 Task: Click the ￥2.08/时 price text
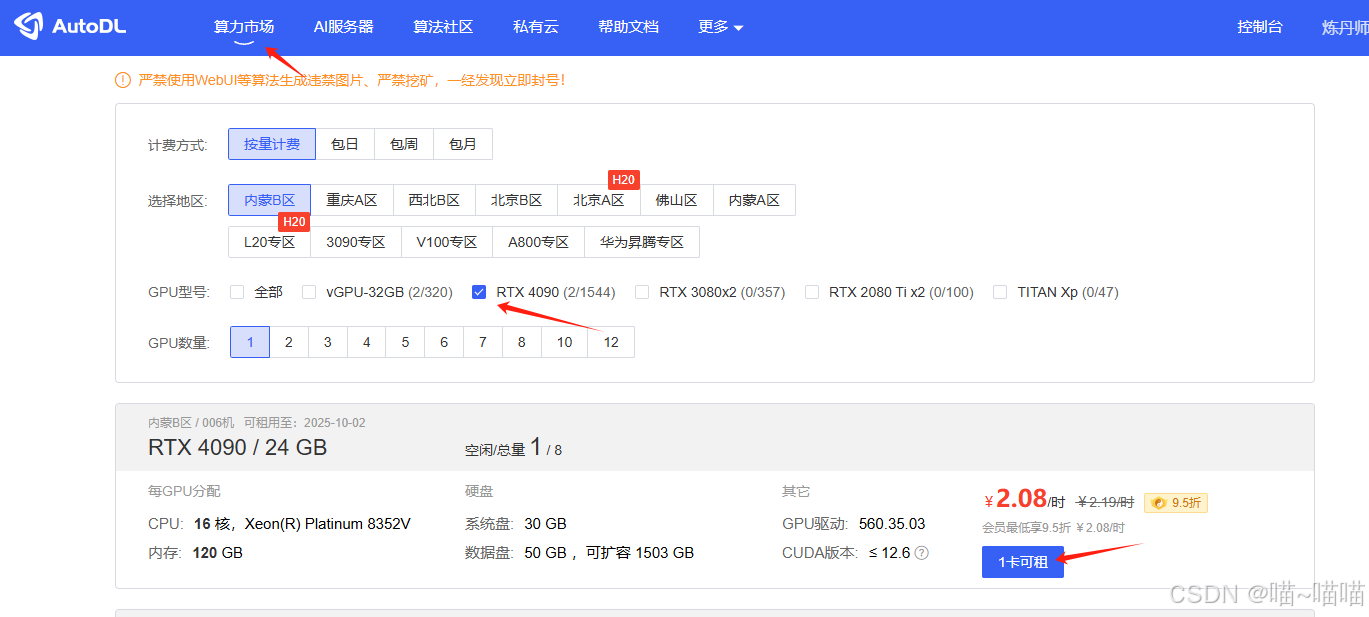(1025, 499)
